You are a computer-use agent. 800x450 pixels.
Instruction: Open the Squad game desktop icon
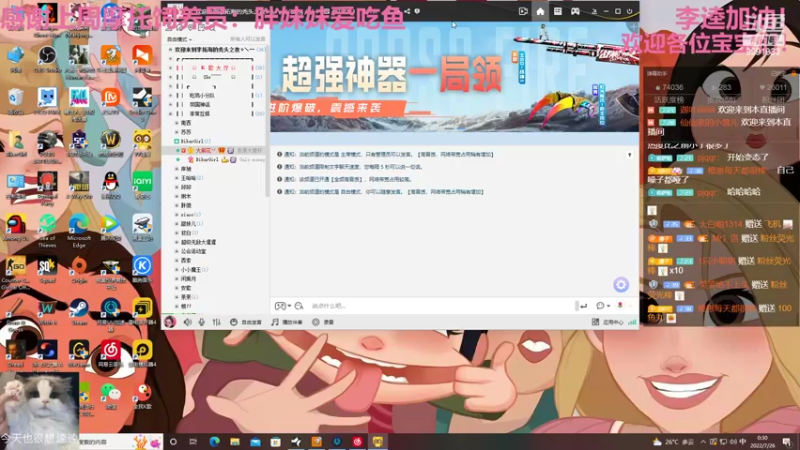(47, 269)
